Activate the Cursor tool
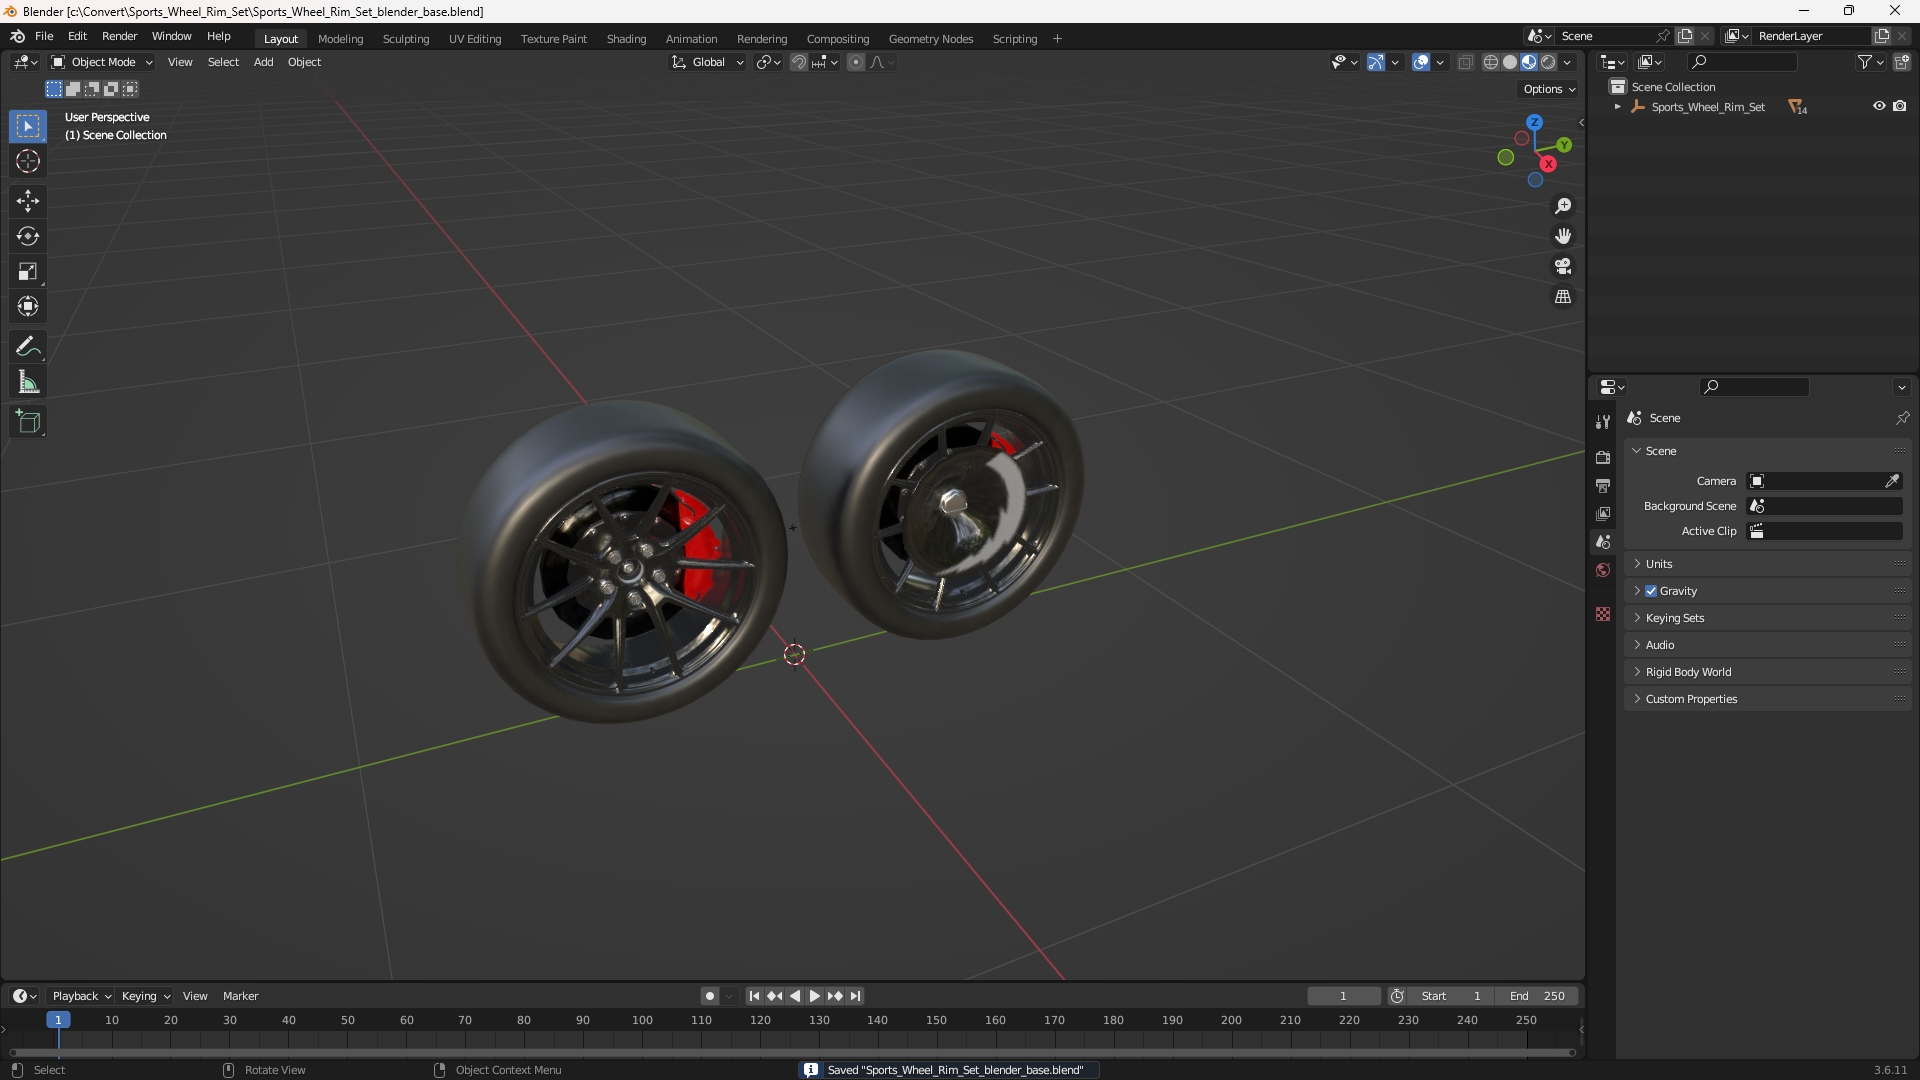 (x=28, y=161)
